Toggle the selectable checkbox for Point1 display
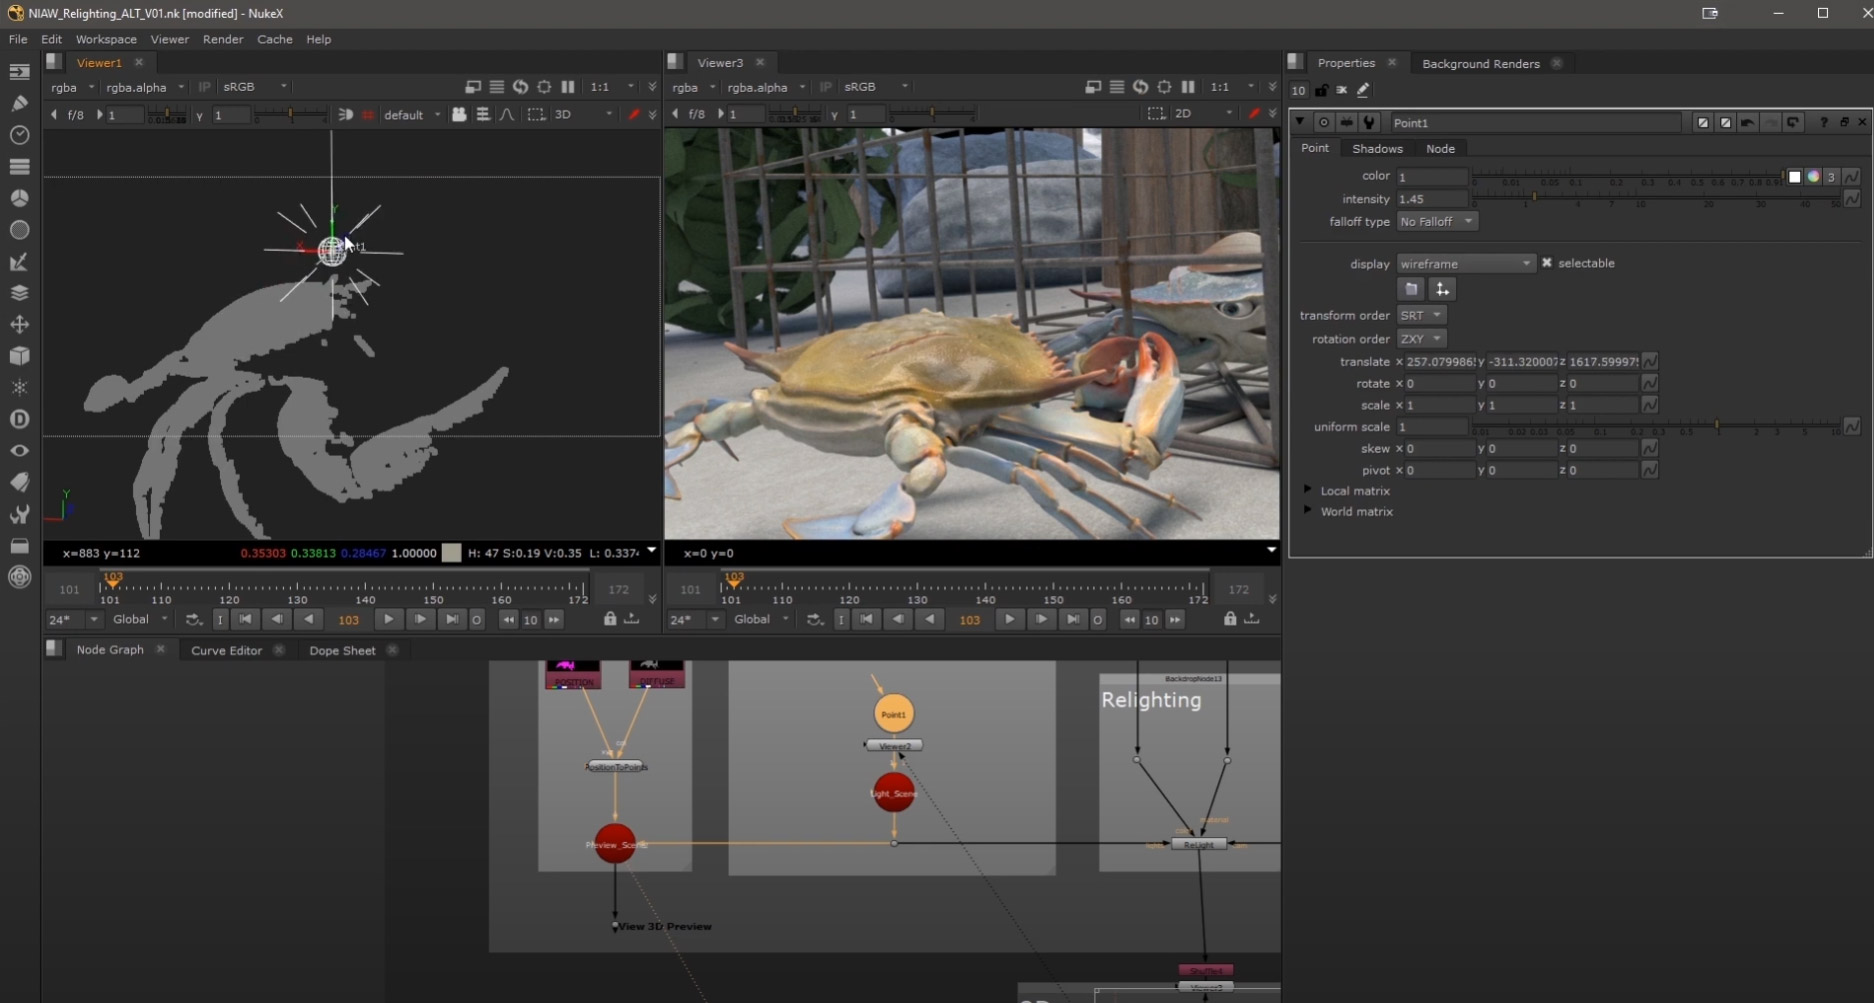1874x1003 pixels. tap(1547, 263)
